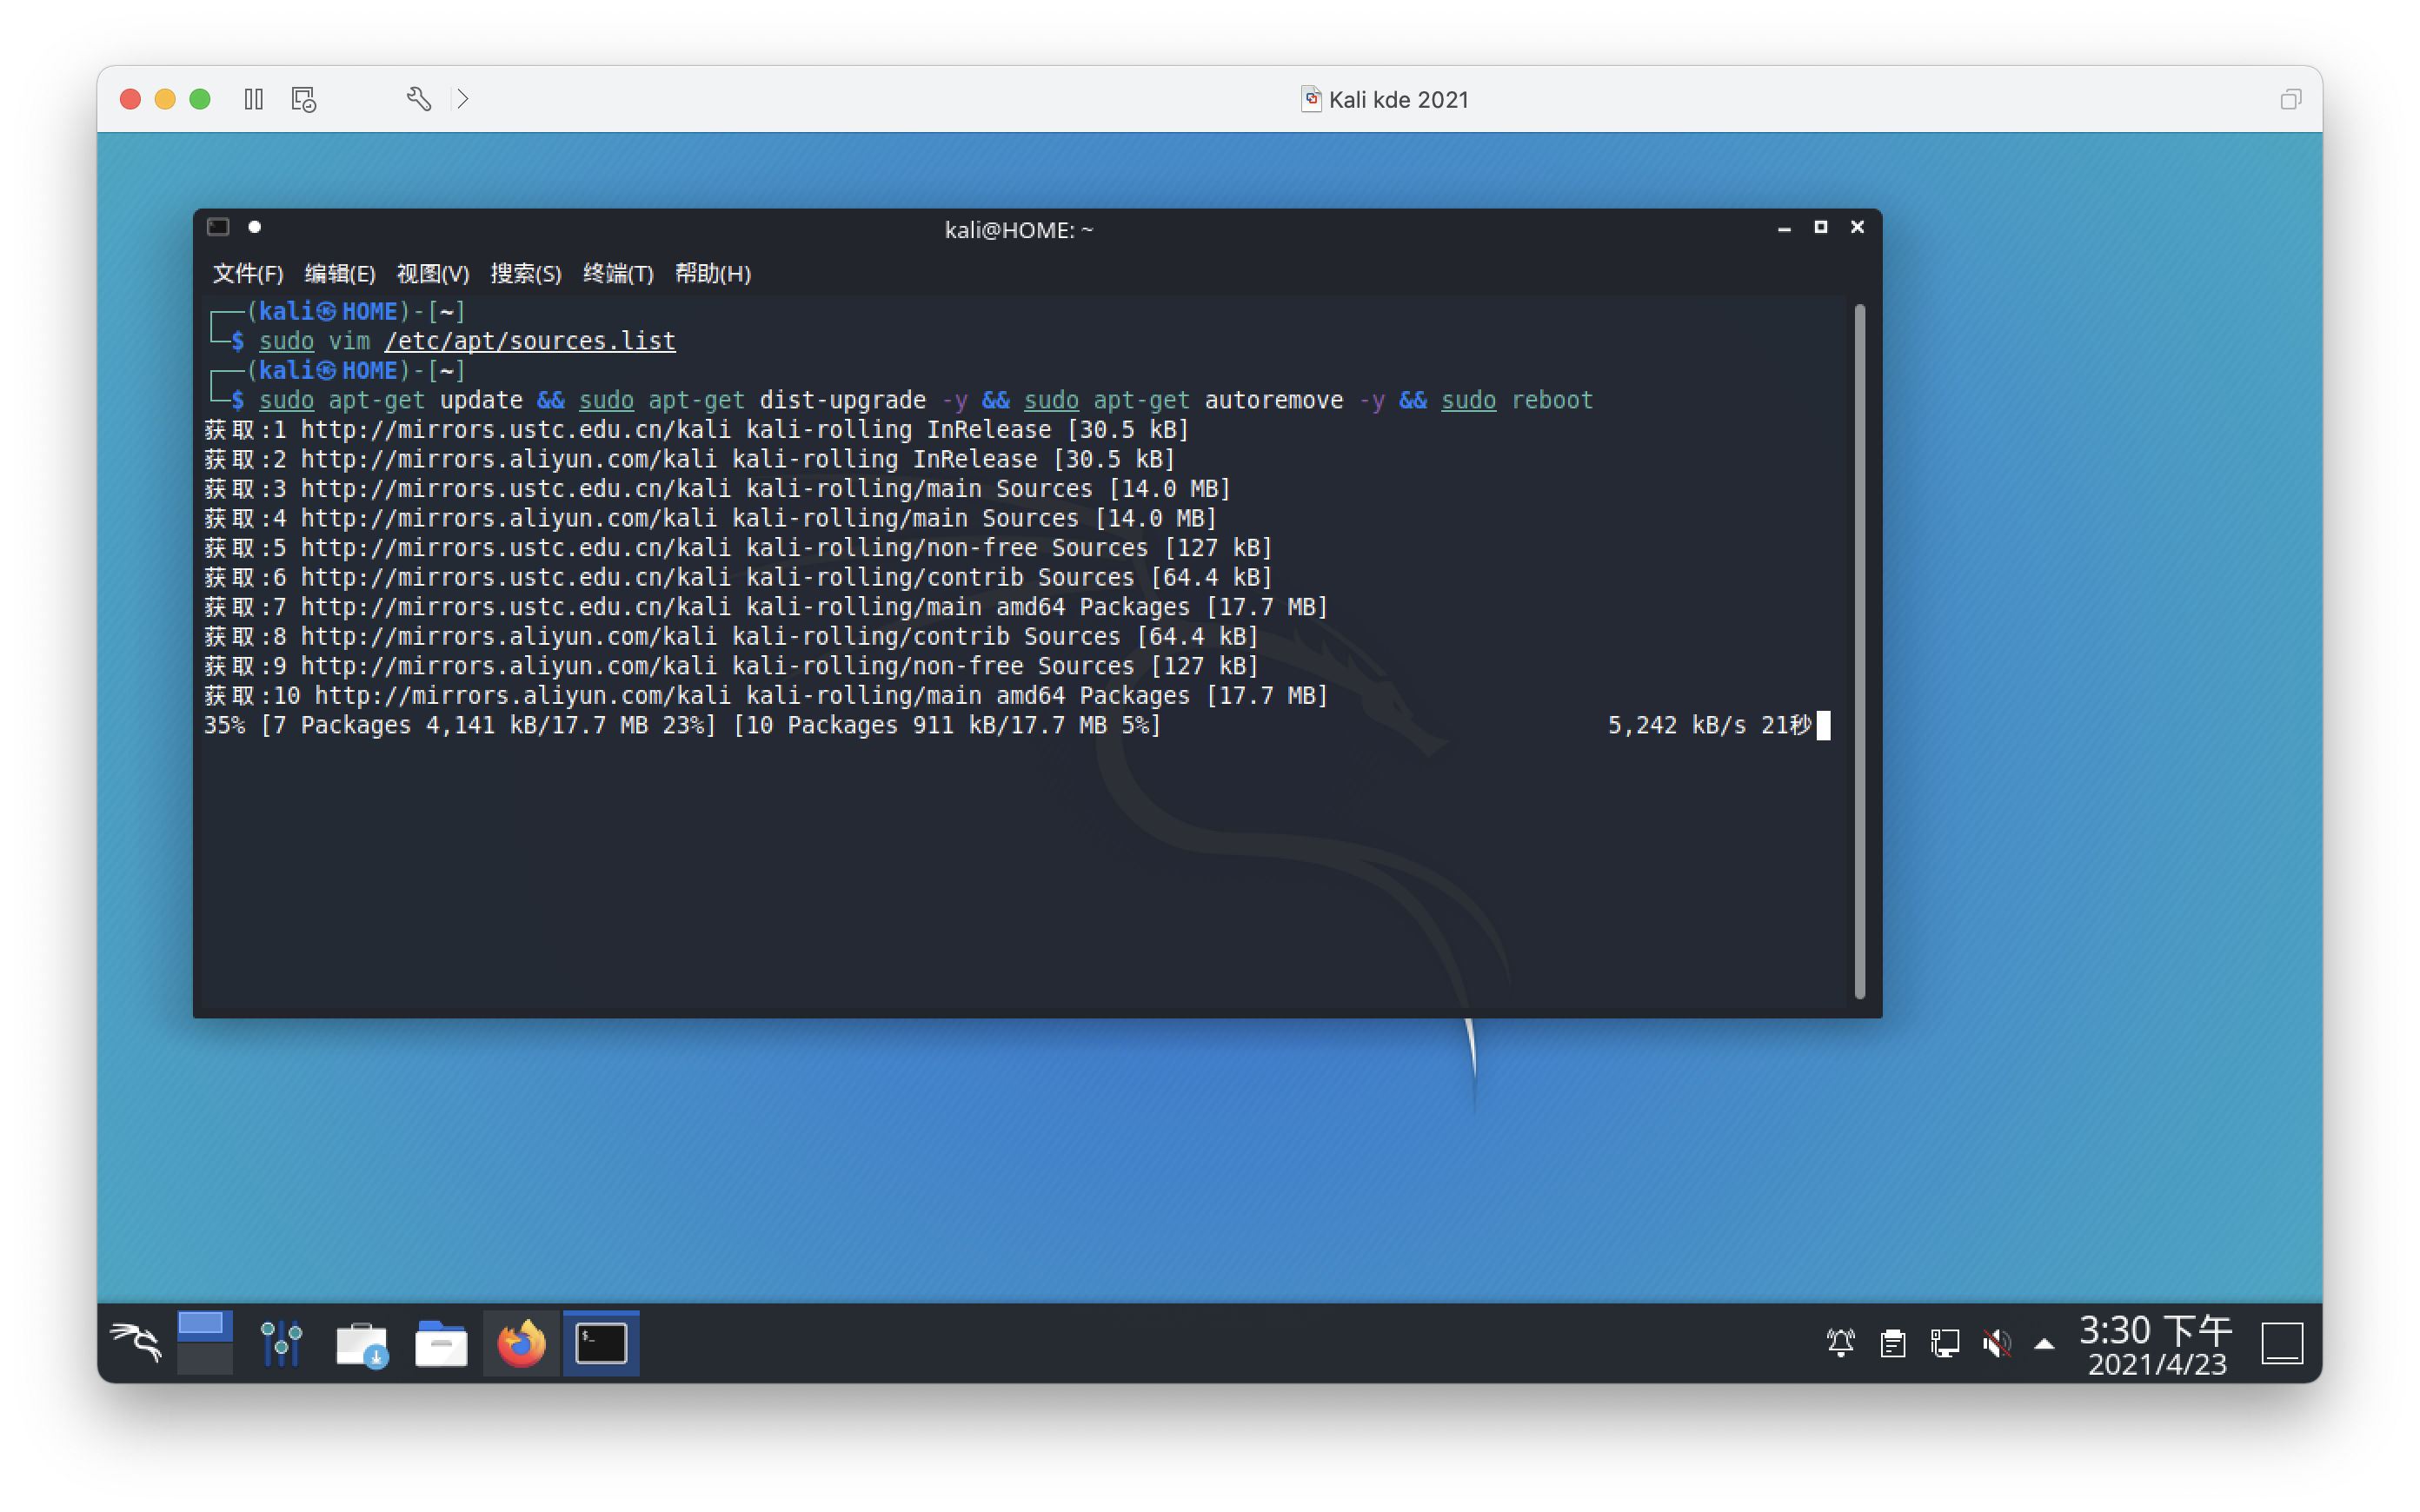Click the 获取:10 aliyun amd64 Packages line
The image size is (2420, 1512).
(x=766, y=696)
